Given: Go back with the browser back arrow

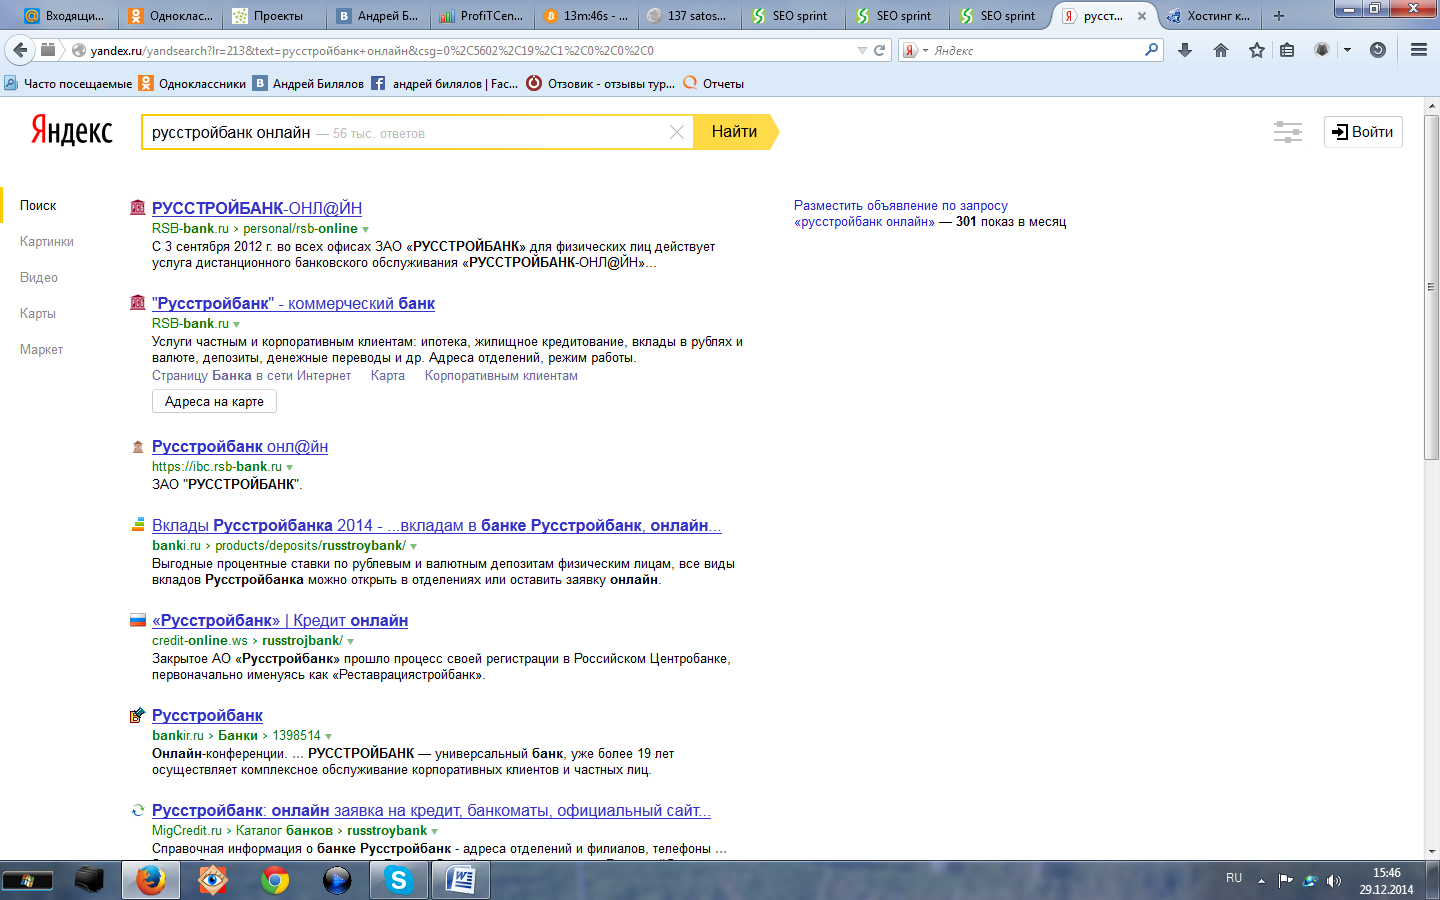Looking at the screenshot, I should click(20, 50).
